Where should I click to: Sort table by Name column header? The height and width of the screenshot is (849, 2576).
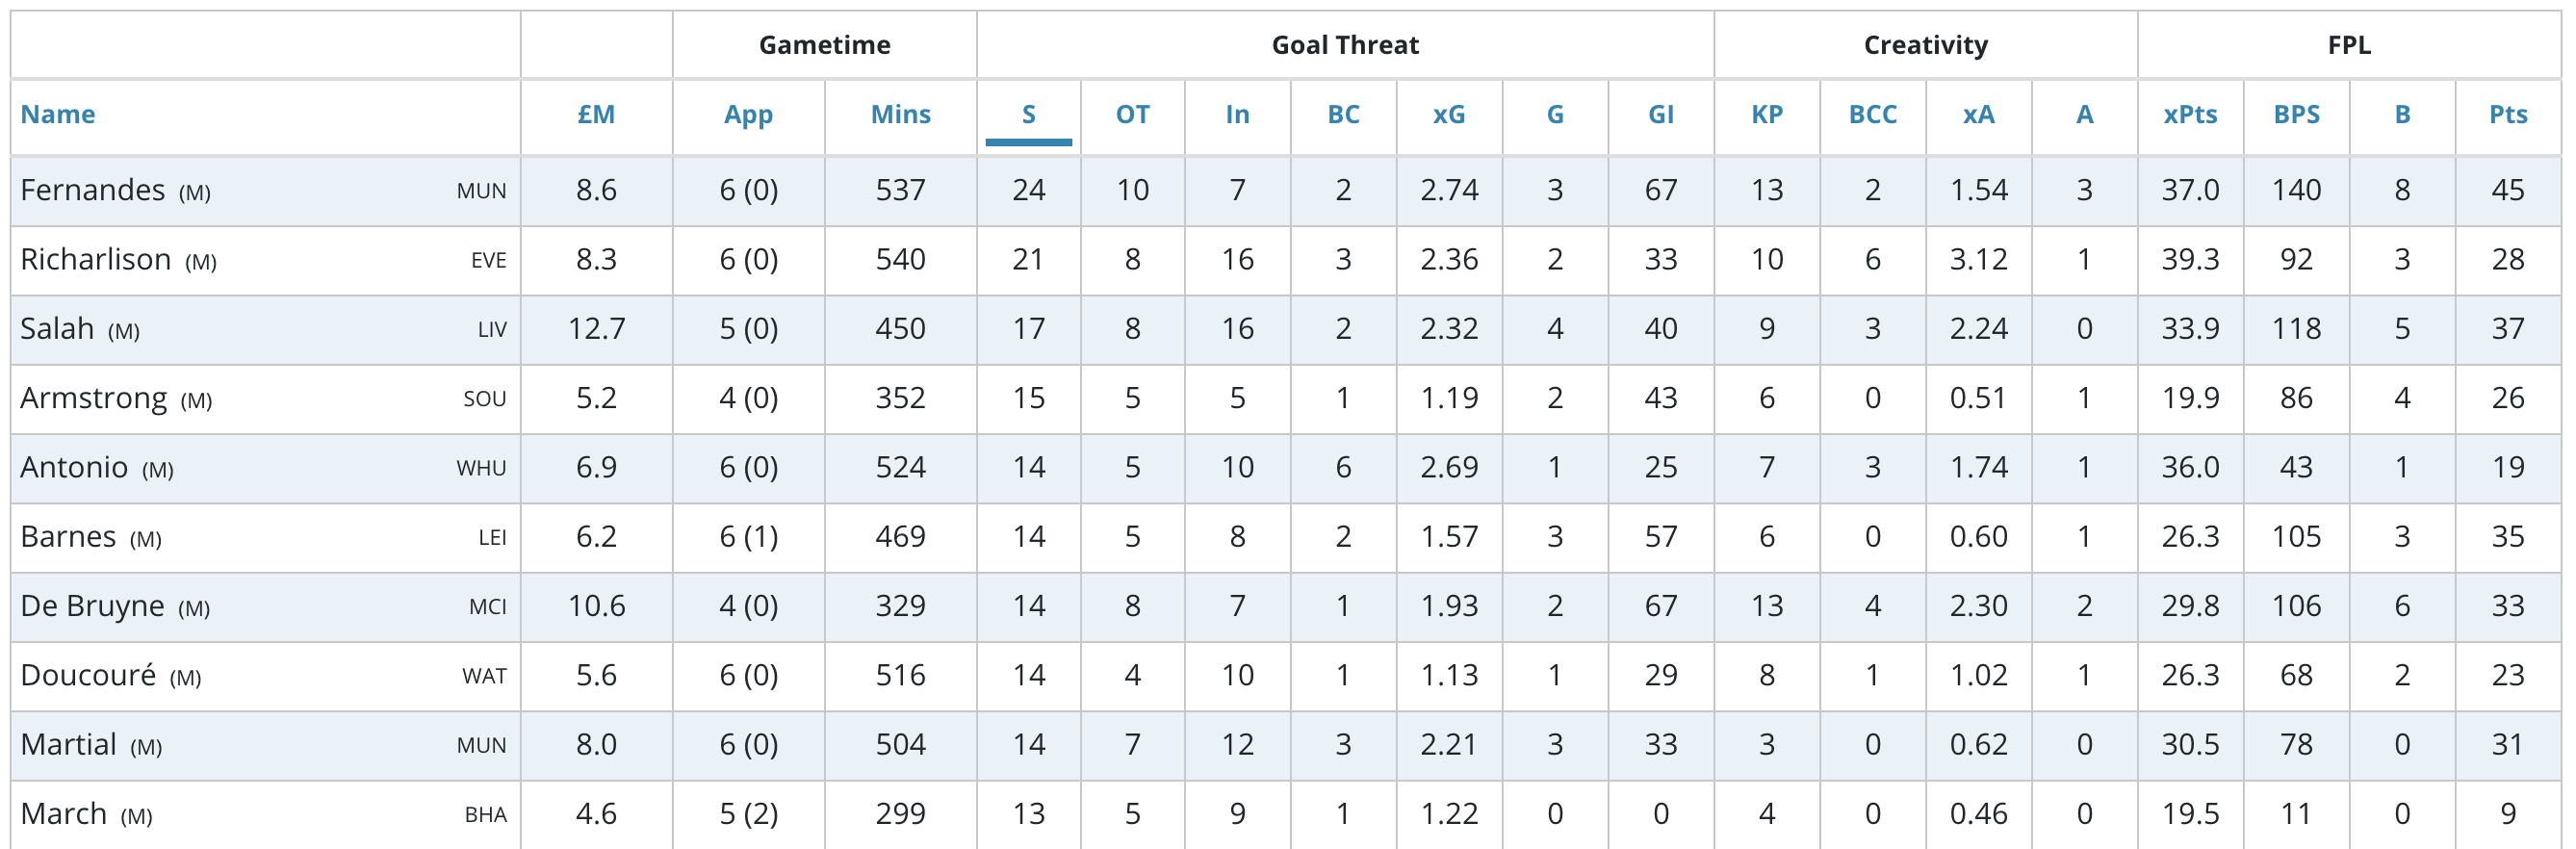(58, 114)
